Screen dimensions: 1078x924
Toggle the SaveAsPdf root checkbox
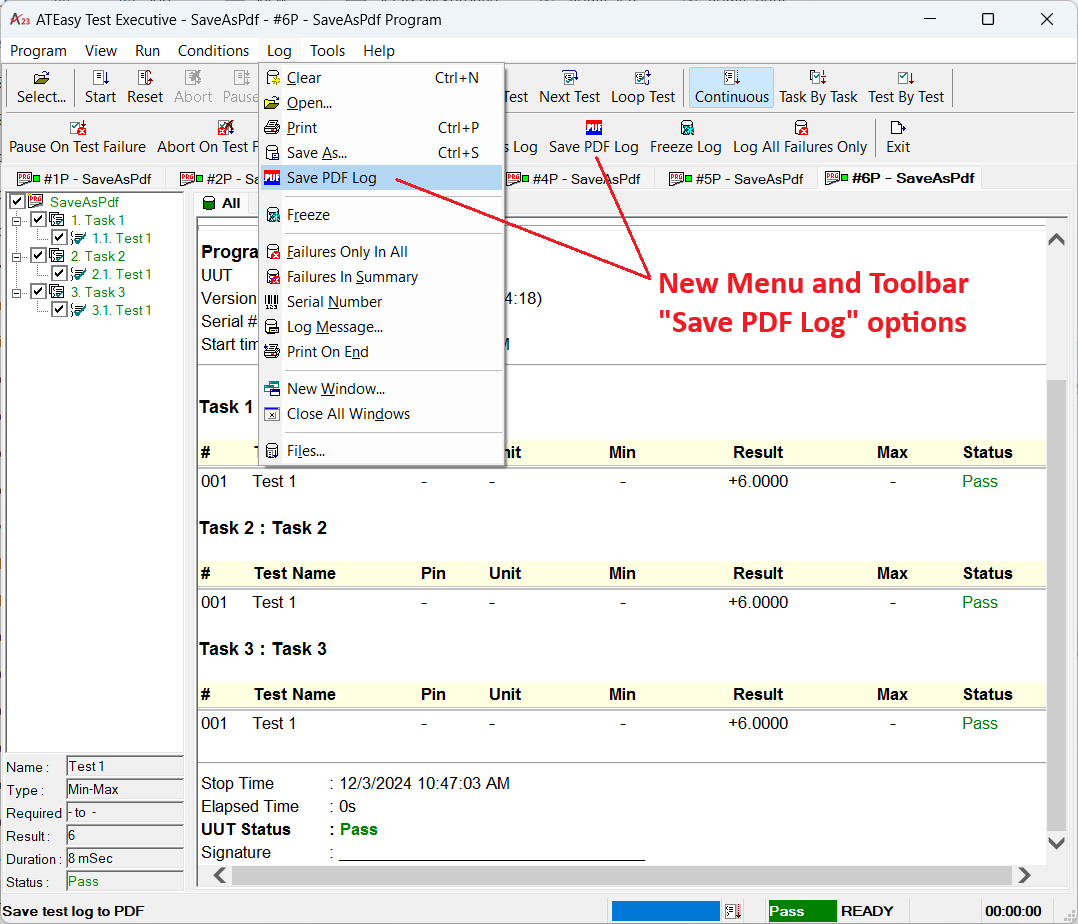tap(17, 201)
